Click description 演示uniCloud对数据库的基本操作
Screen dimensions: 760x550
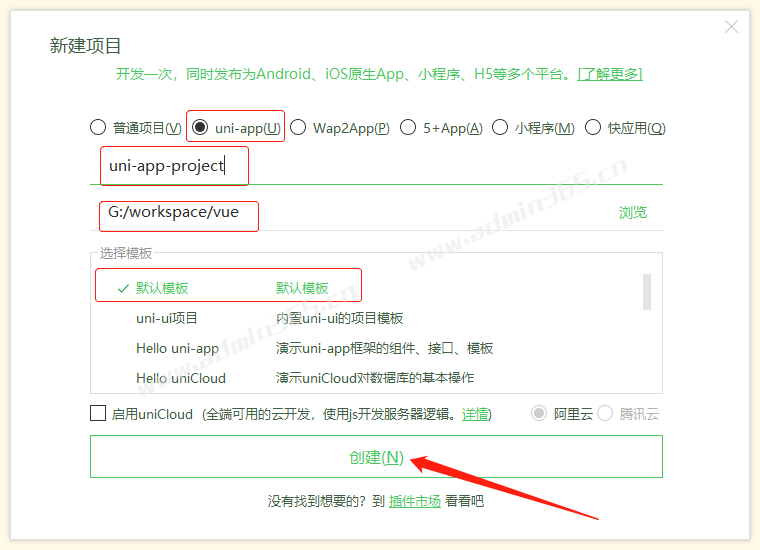(x=375, y=378)
